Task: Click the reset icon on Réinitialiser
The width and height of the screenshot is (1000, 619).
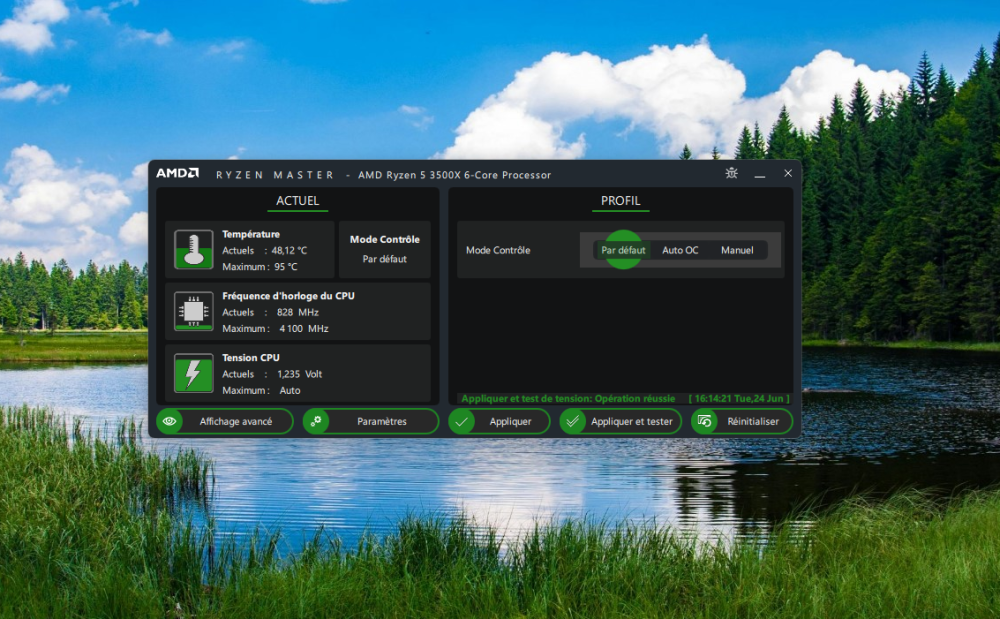Action: pos(705,422)
